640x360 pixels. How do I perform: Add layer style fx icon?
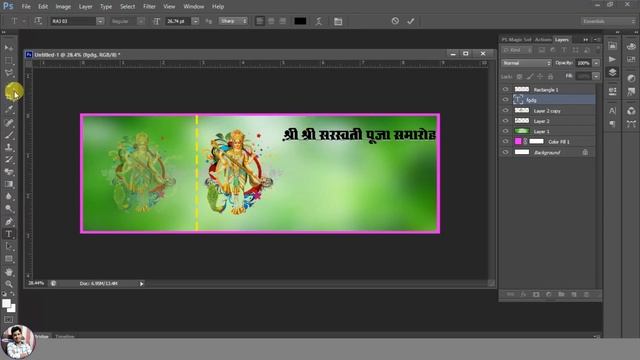(523, 294)
